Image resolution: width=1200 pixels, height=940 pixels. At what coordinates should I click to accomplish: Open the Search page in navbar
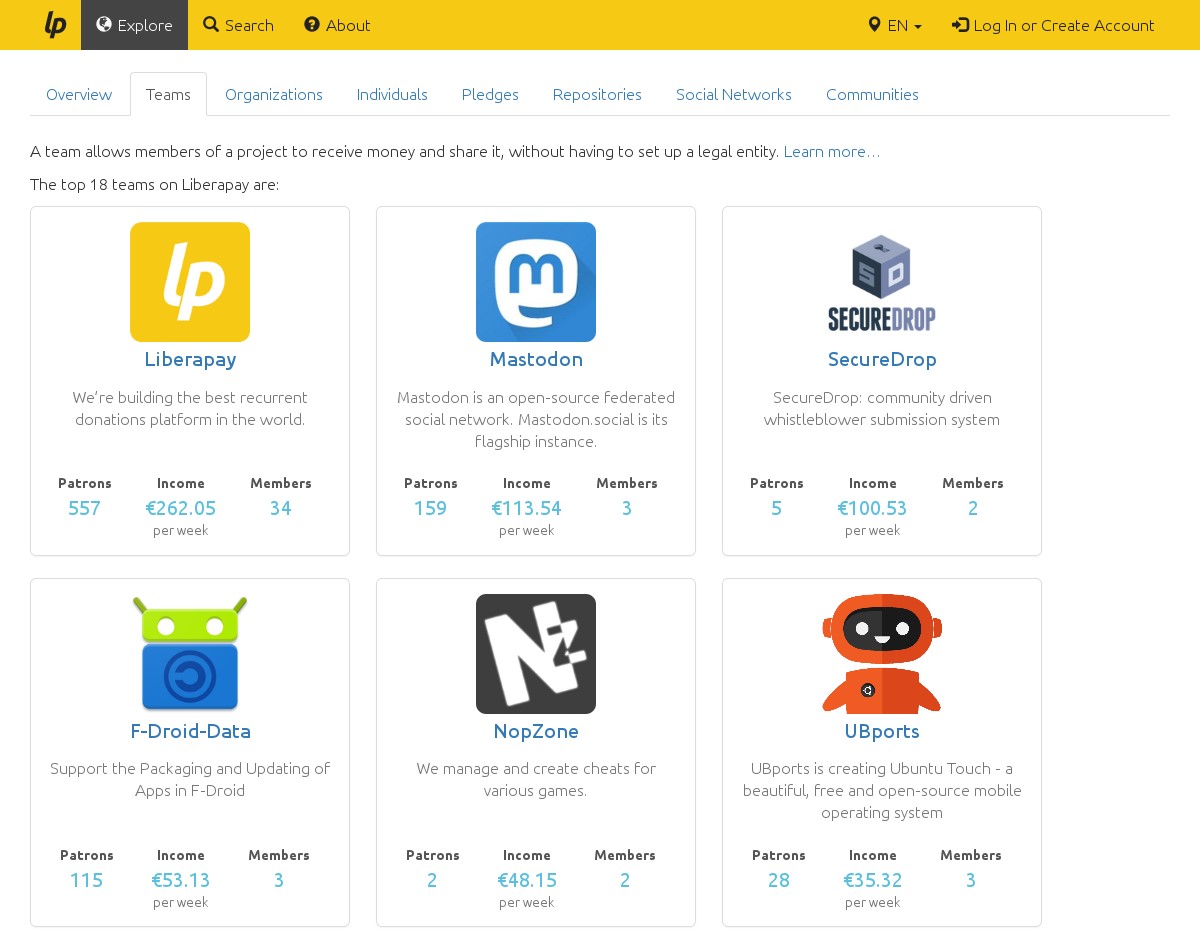pyautogui.click(x=238, y=25)
